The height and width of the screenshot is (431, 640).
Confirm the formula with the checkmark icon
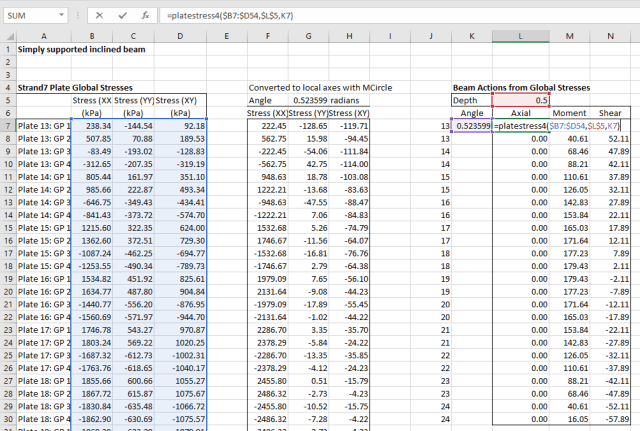coord(123,16)
